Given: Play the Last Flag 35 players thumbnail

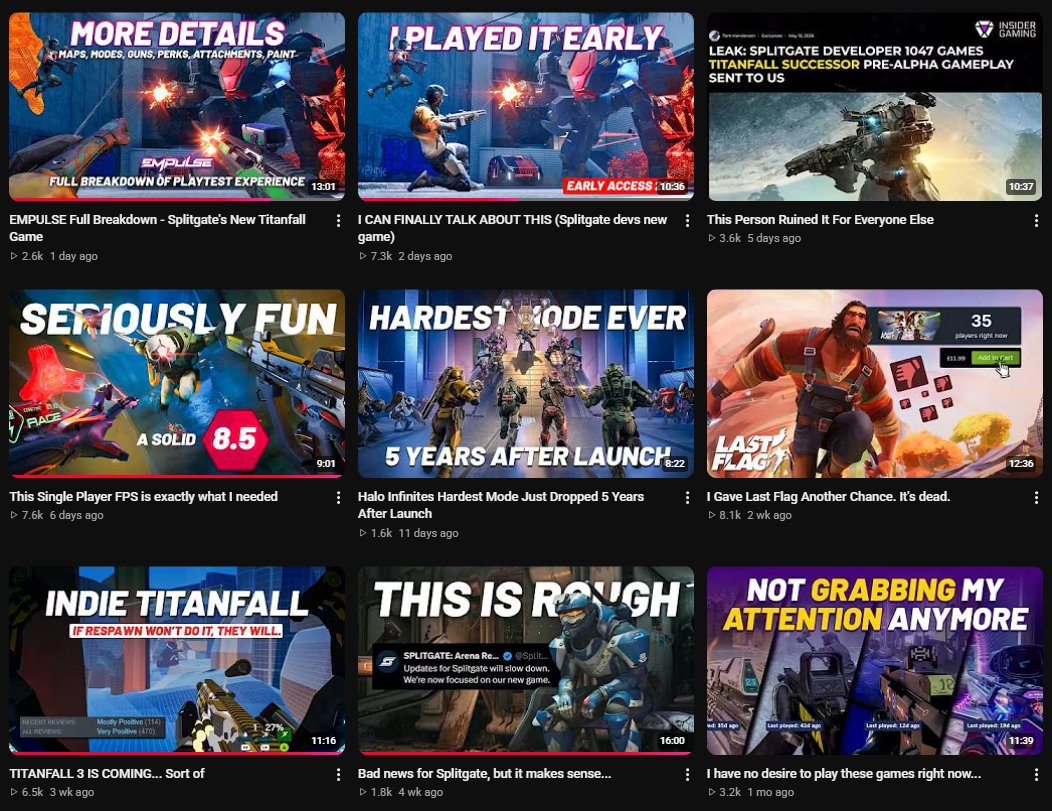Looking at the screenshot, I should coord(875,383).
